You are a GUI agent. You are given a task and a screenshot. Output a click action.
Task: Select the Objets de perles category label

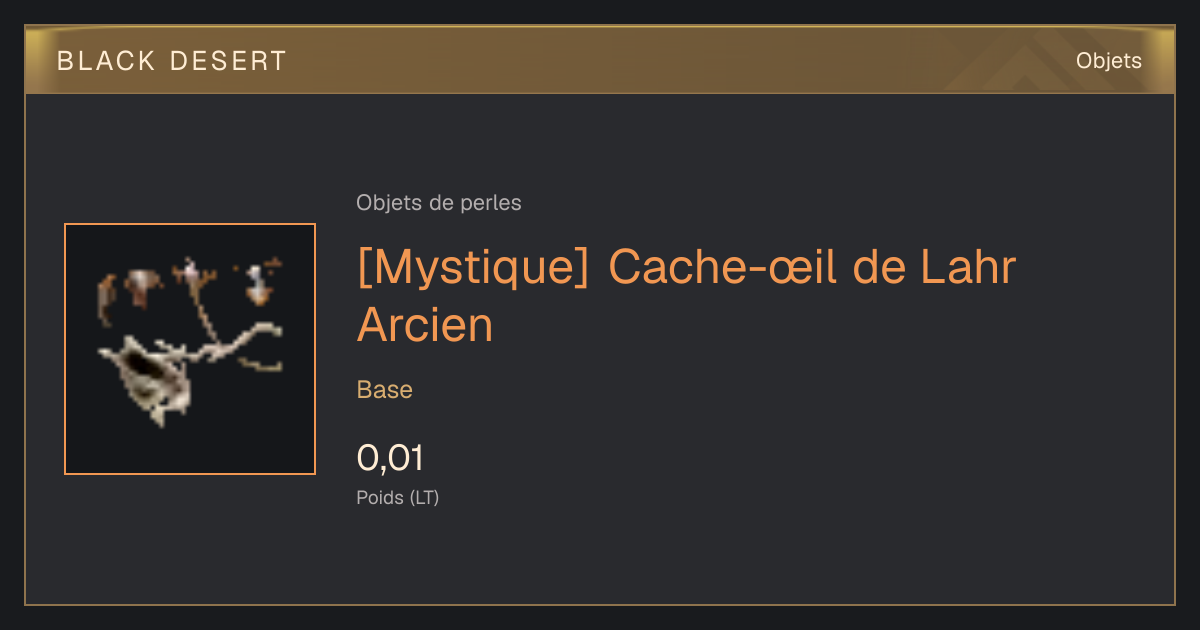[x=438, y=203]
